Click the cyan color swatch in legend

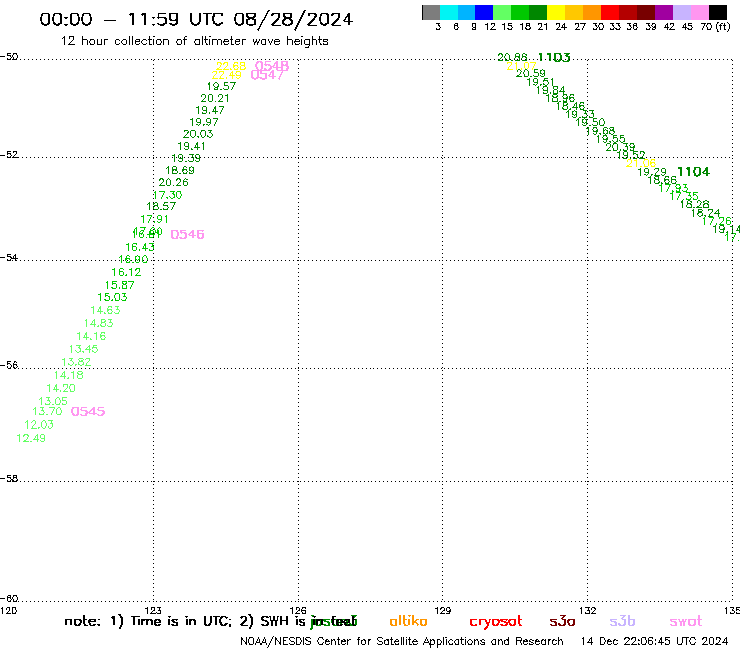449,12
